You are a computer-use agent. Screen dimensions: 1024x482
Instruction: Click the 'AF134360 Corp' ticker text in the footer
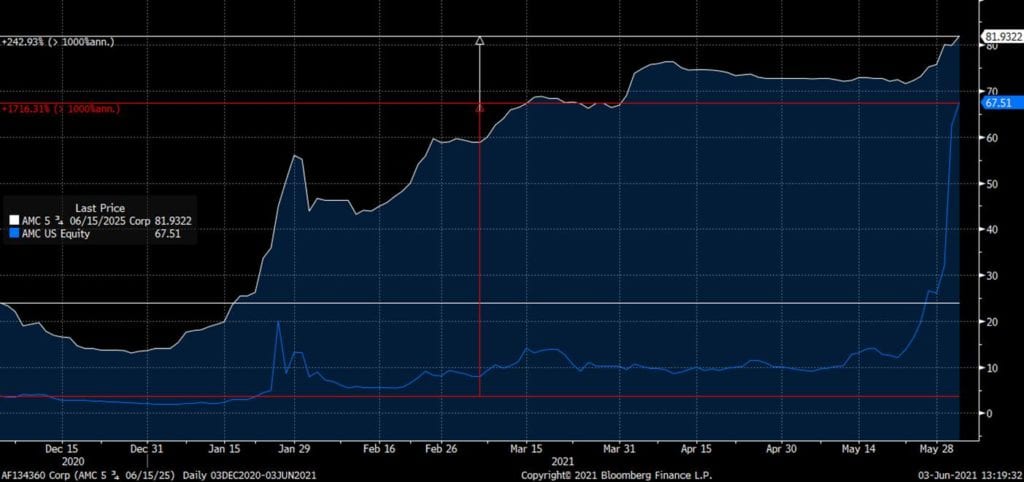tap(35, 475)
